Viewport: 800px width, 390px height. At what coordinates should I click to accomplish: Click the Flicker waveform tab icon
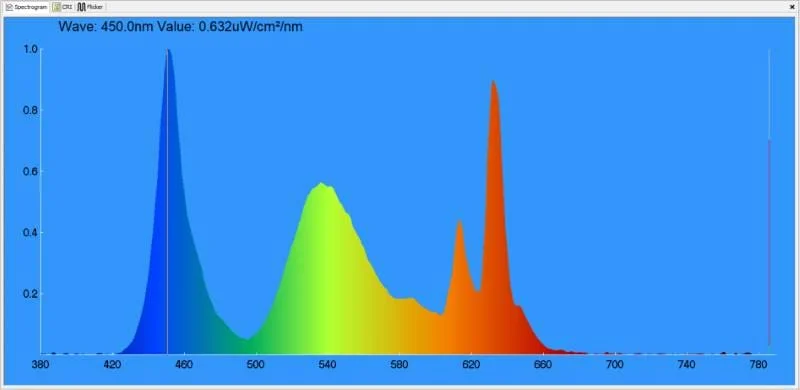[x=81, y=7]
